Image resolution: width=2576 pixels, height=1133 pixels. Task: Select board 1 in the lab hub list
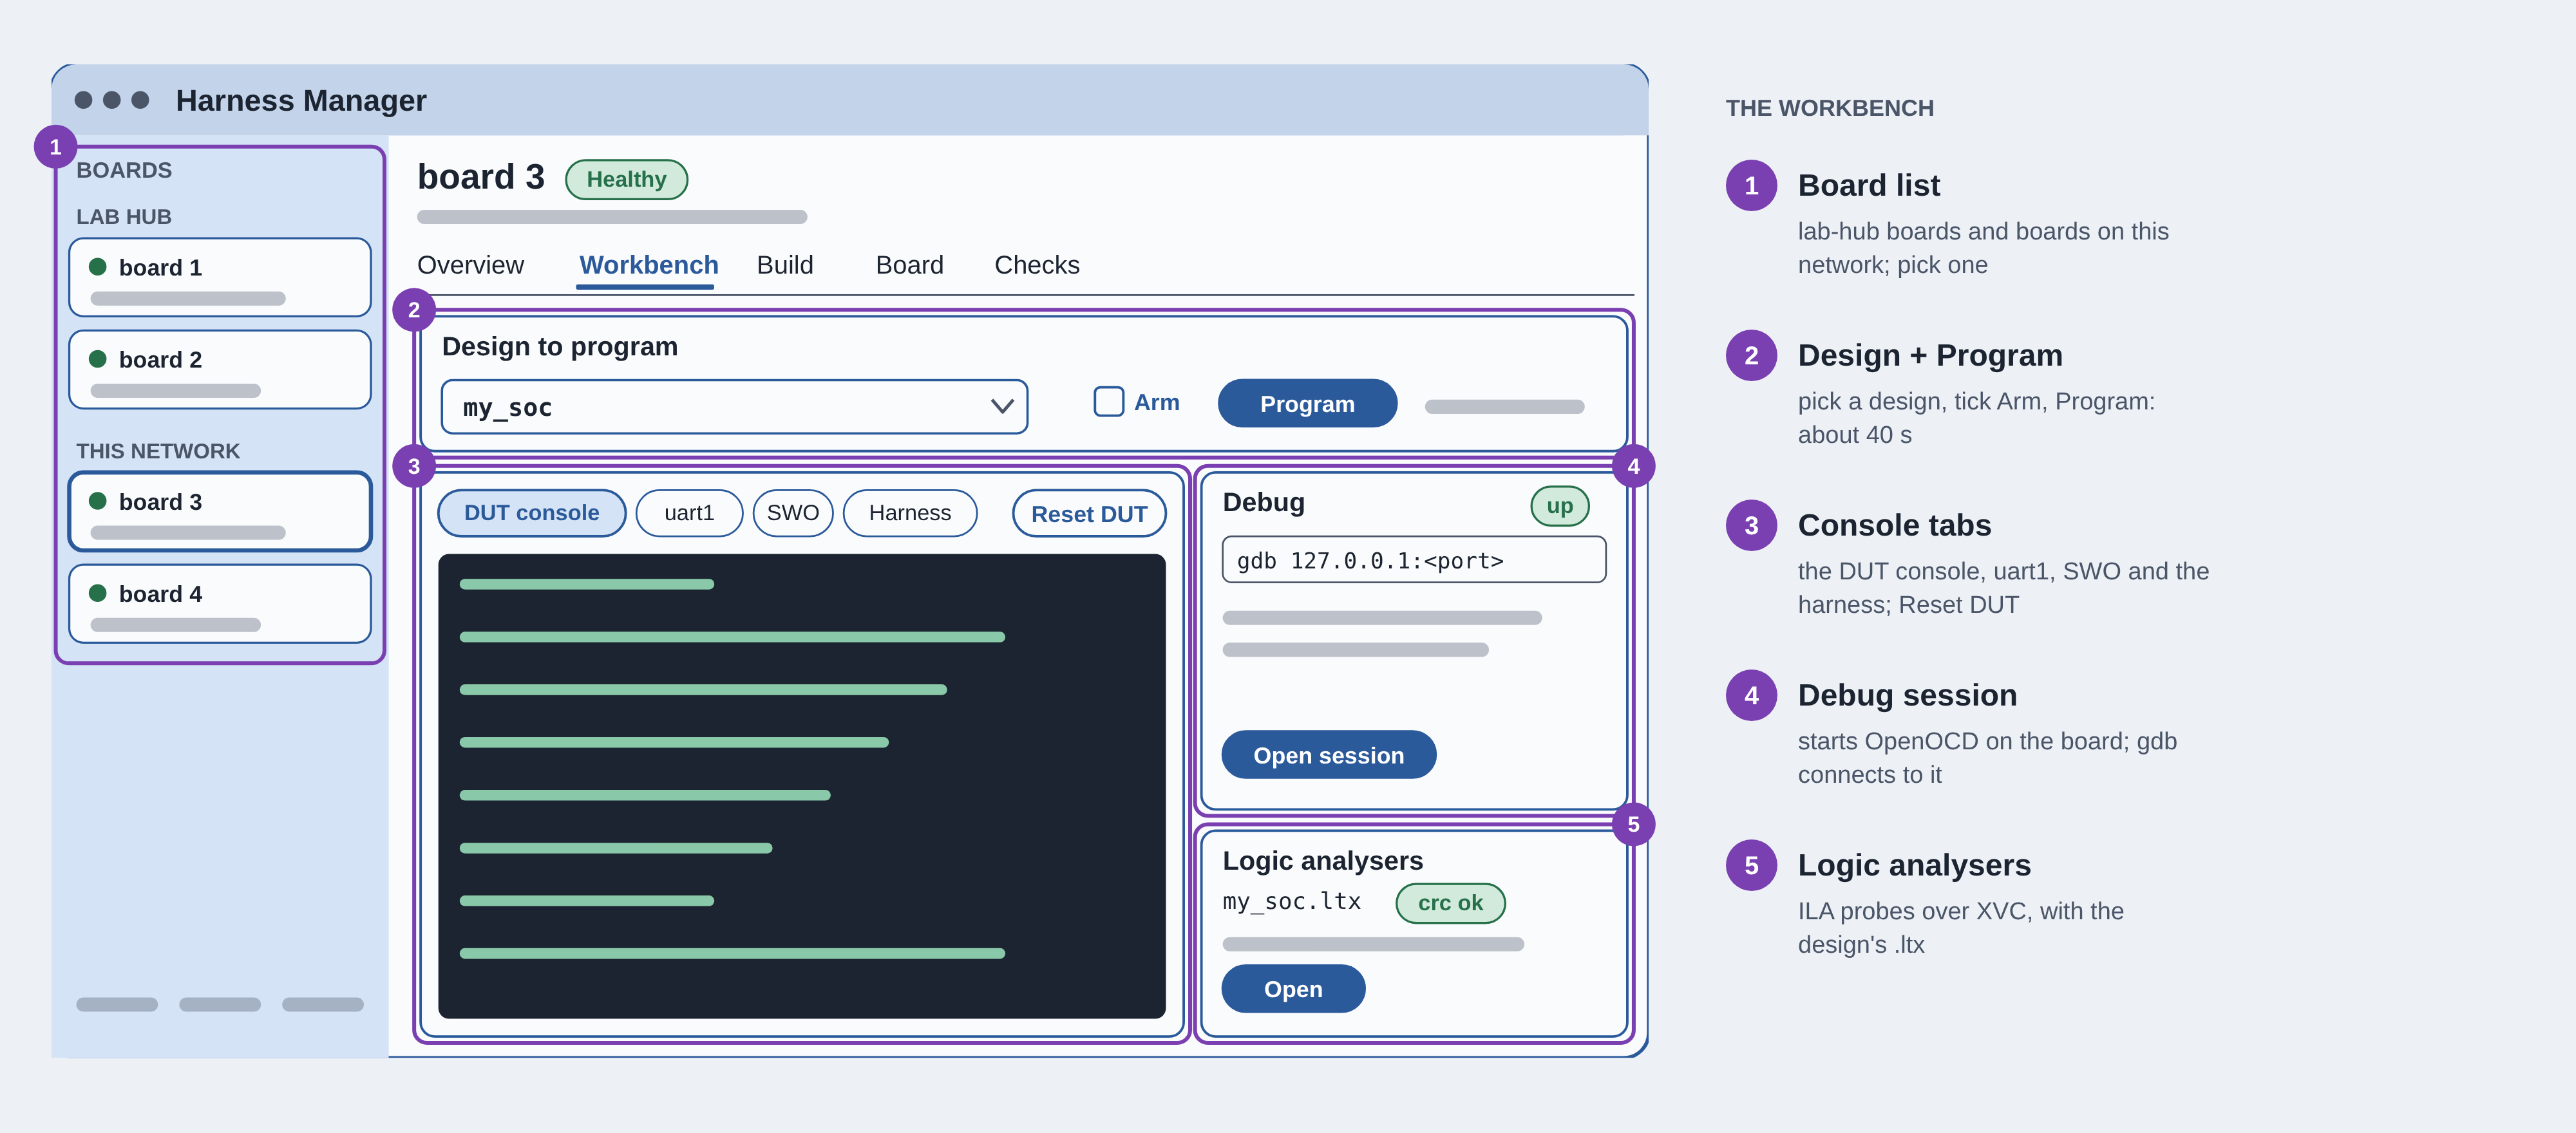(x=220, y=277)
